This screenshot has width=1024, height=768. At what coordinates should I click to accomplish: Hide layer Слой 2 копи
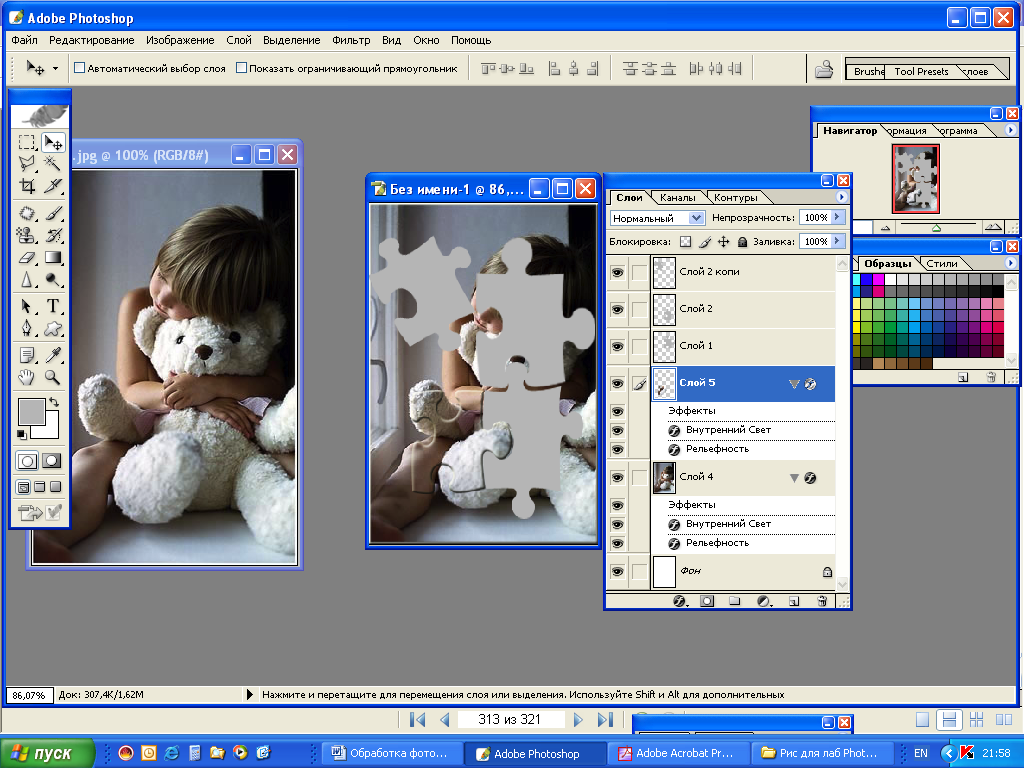(617, 273)
